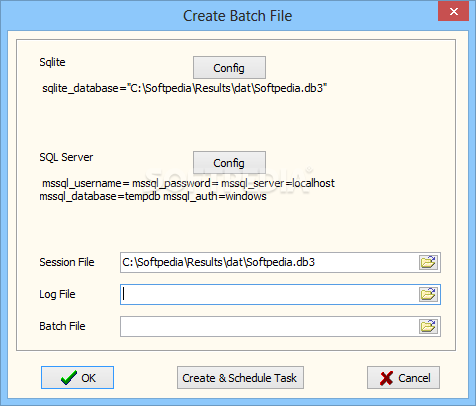Image resolution: width=476 pixels, height=406 pixels.
Task: Click the SQL Server section label
Action: pos(66,157)
